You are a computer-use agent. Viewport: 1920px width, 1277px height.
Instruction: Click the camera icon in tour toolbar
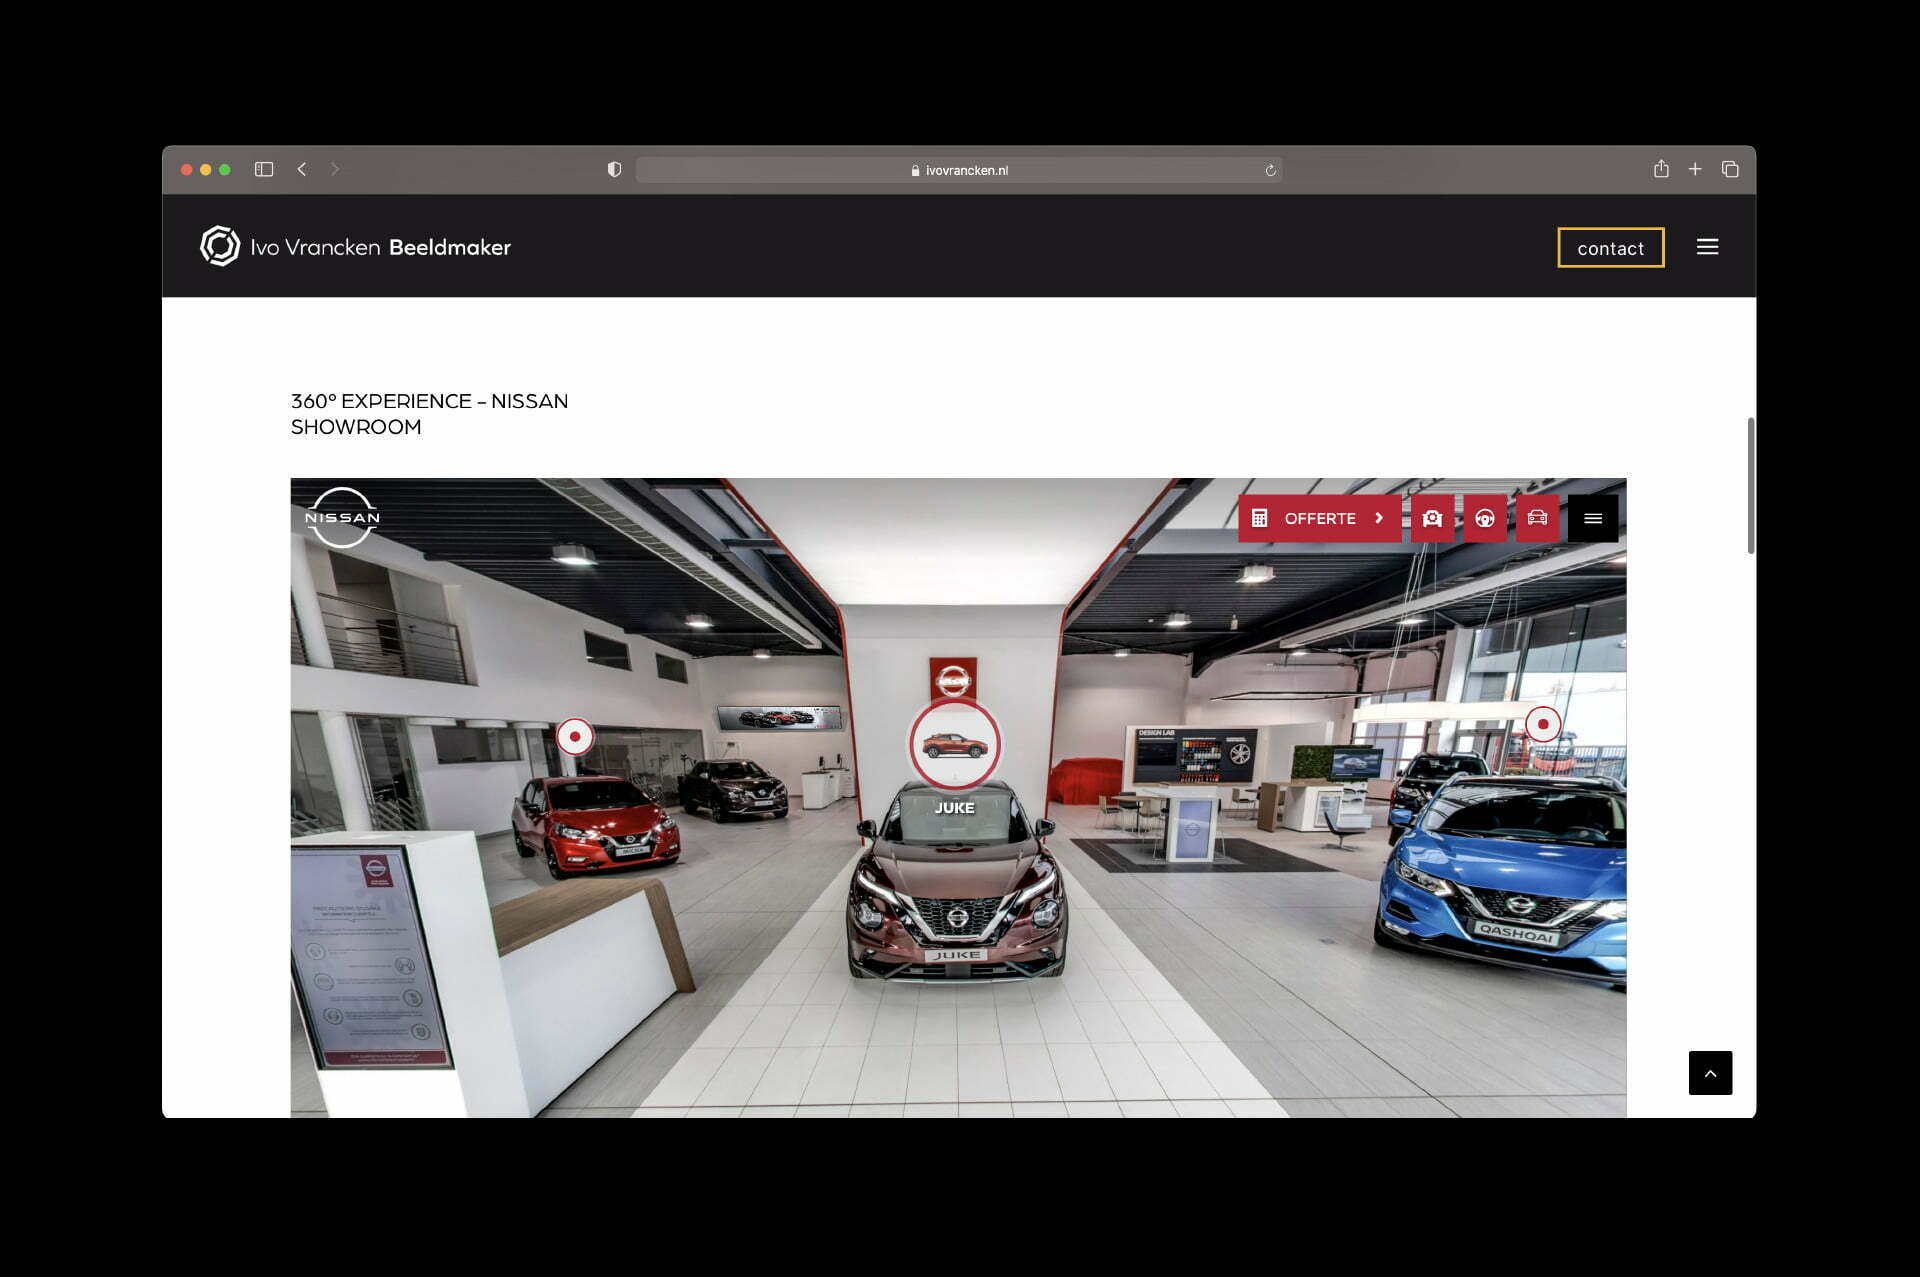[x=1432, y=518]
